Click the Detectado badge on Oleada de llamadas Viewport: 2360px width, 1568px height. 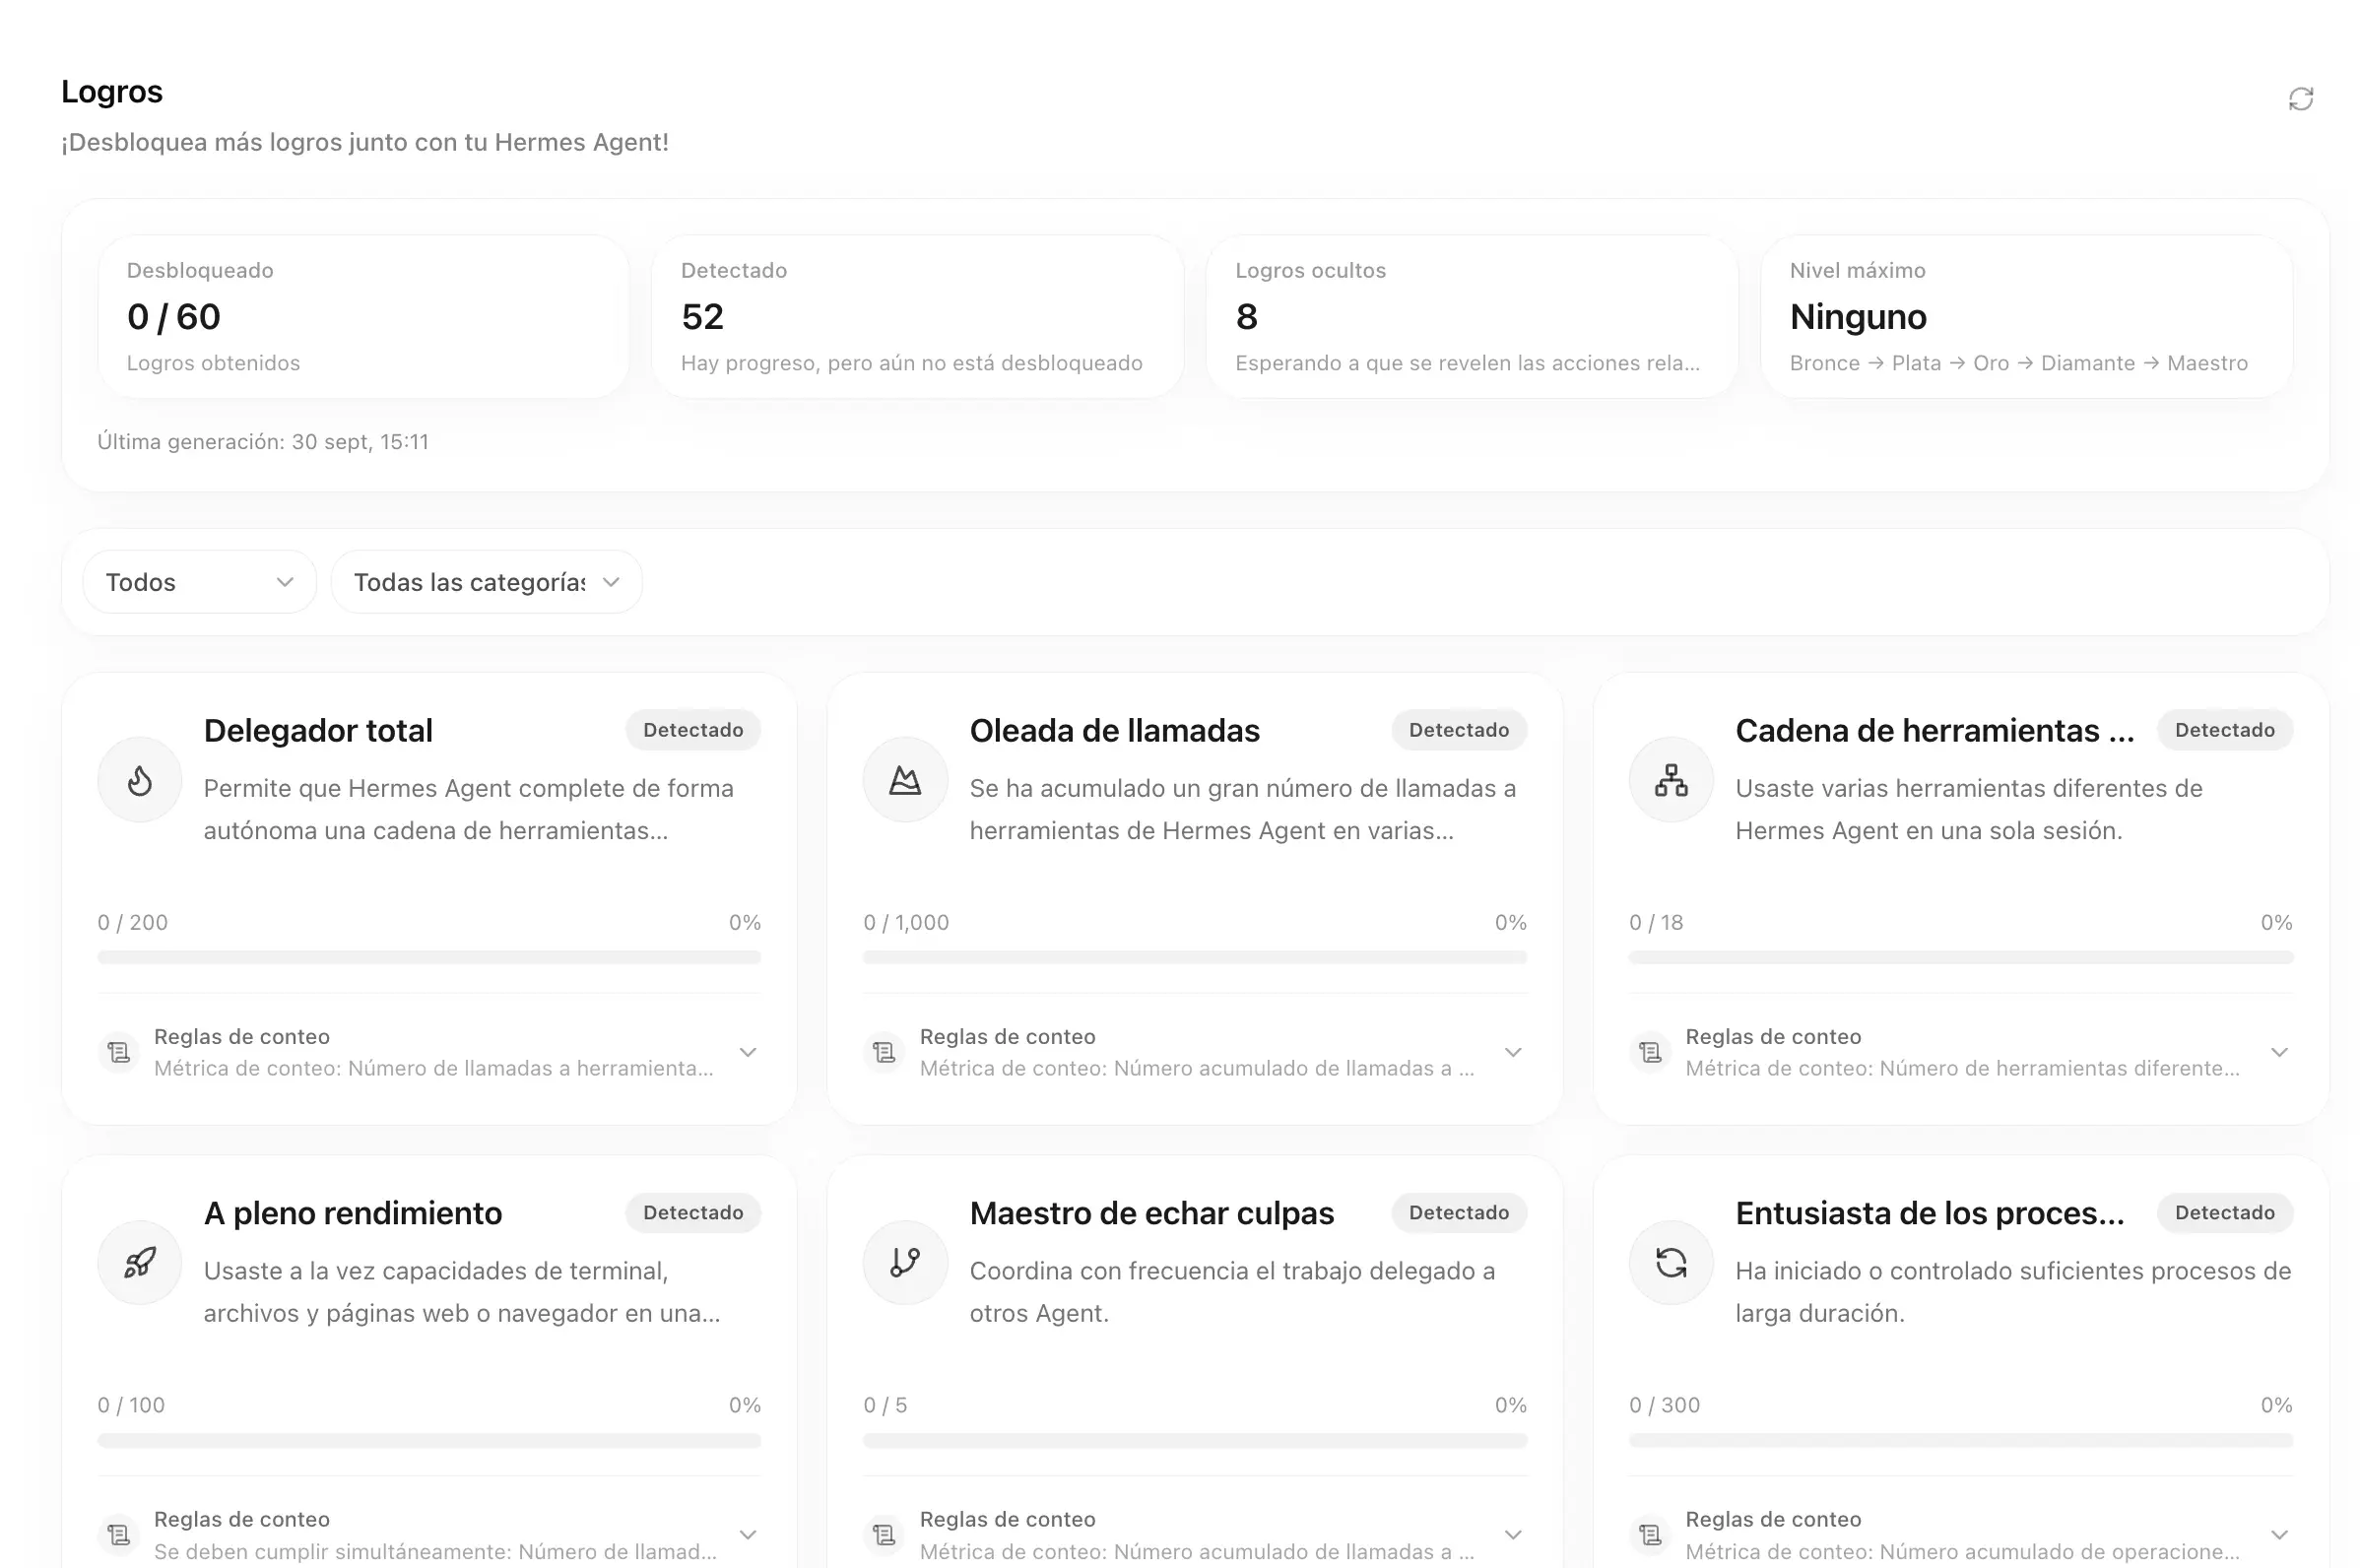tap(1459, 730)
